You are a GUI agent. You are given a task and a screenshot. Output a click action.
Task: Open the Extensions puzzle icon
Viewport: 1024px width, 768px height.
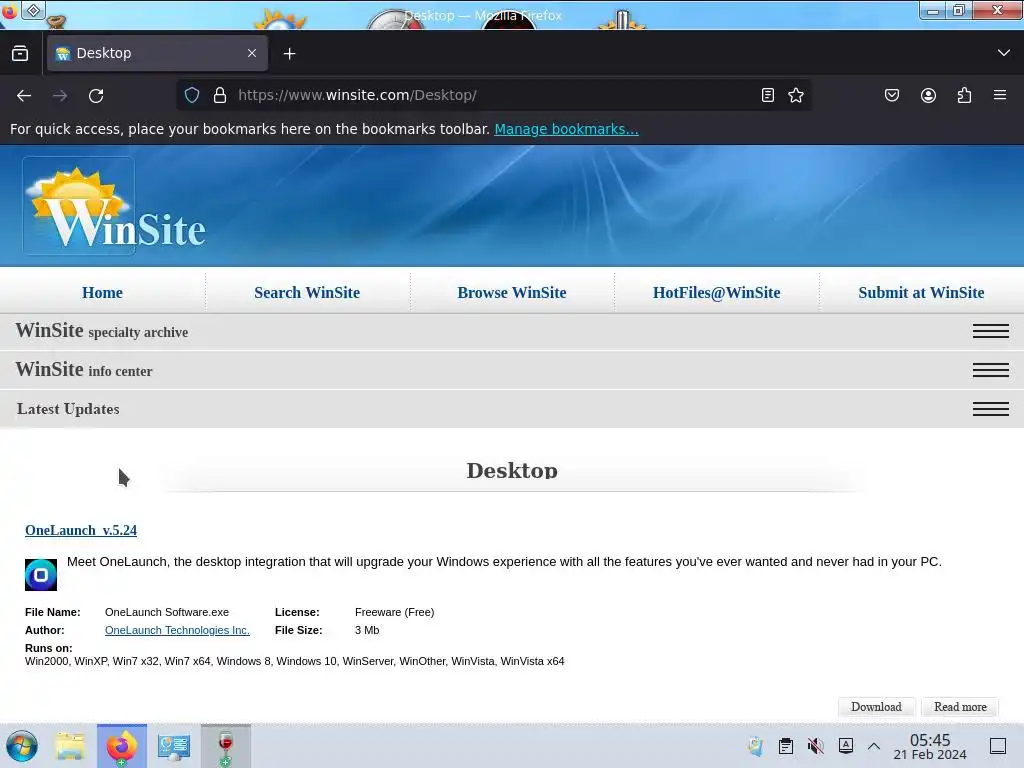click(964, 95)
